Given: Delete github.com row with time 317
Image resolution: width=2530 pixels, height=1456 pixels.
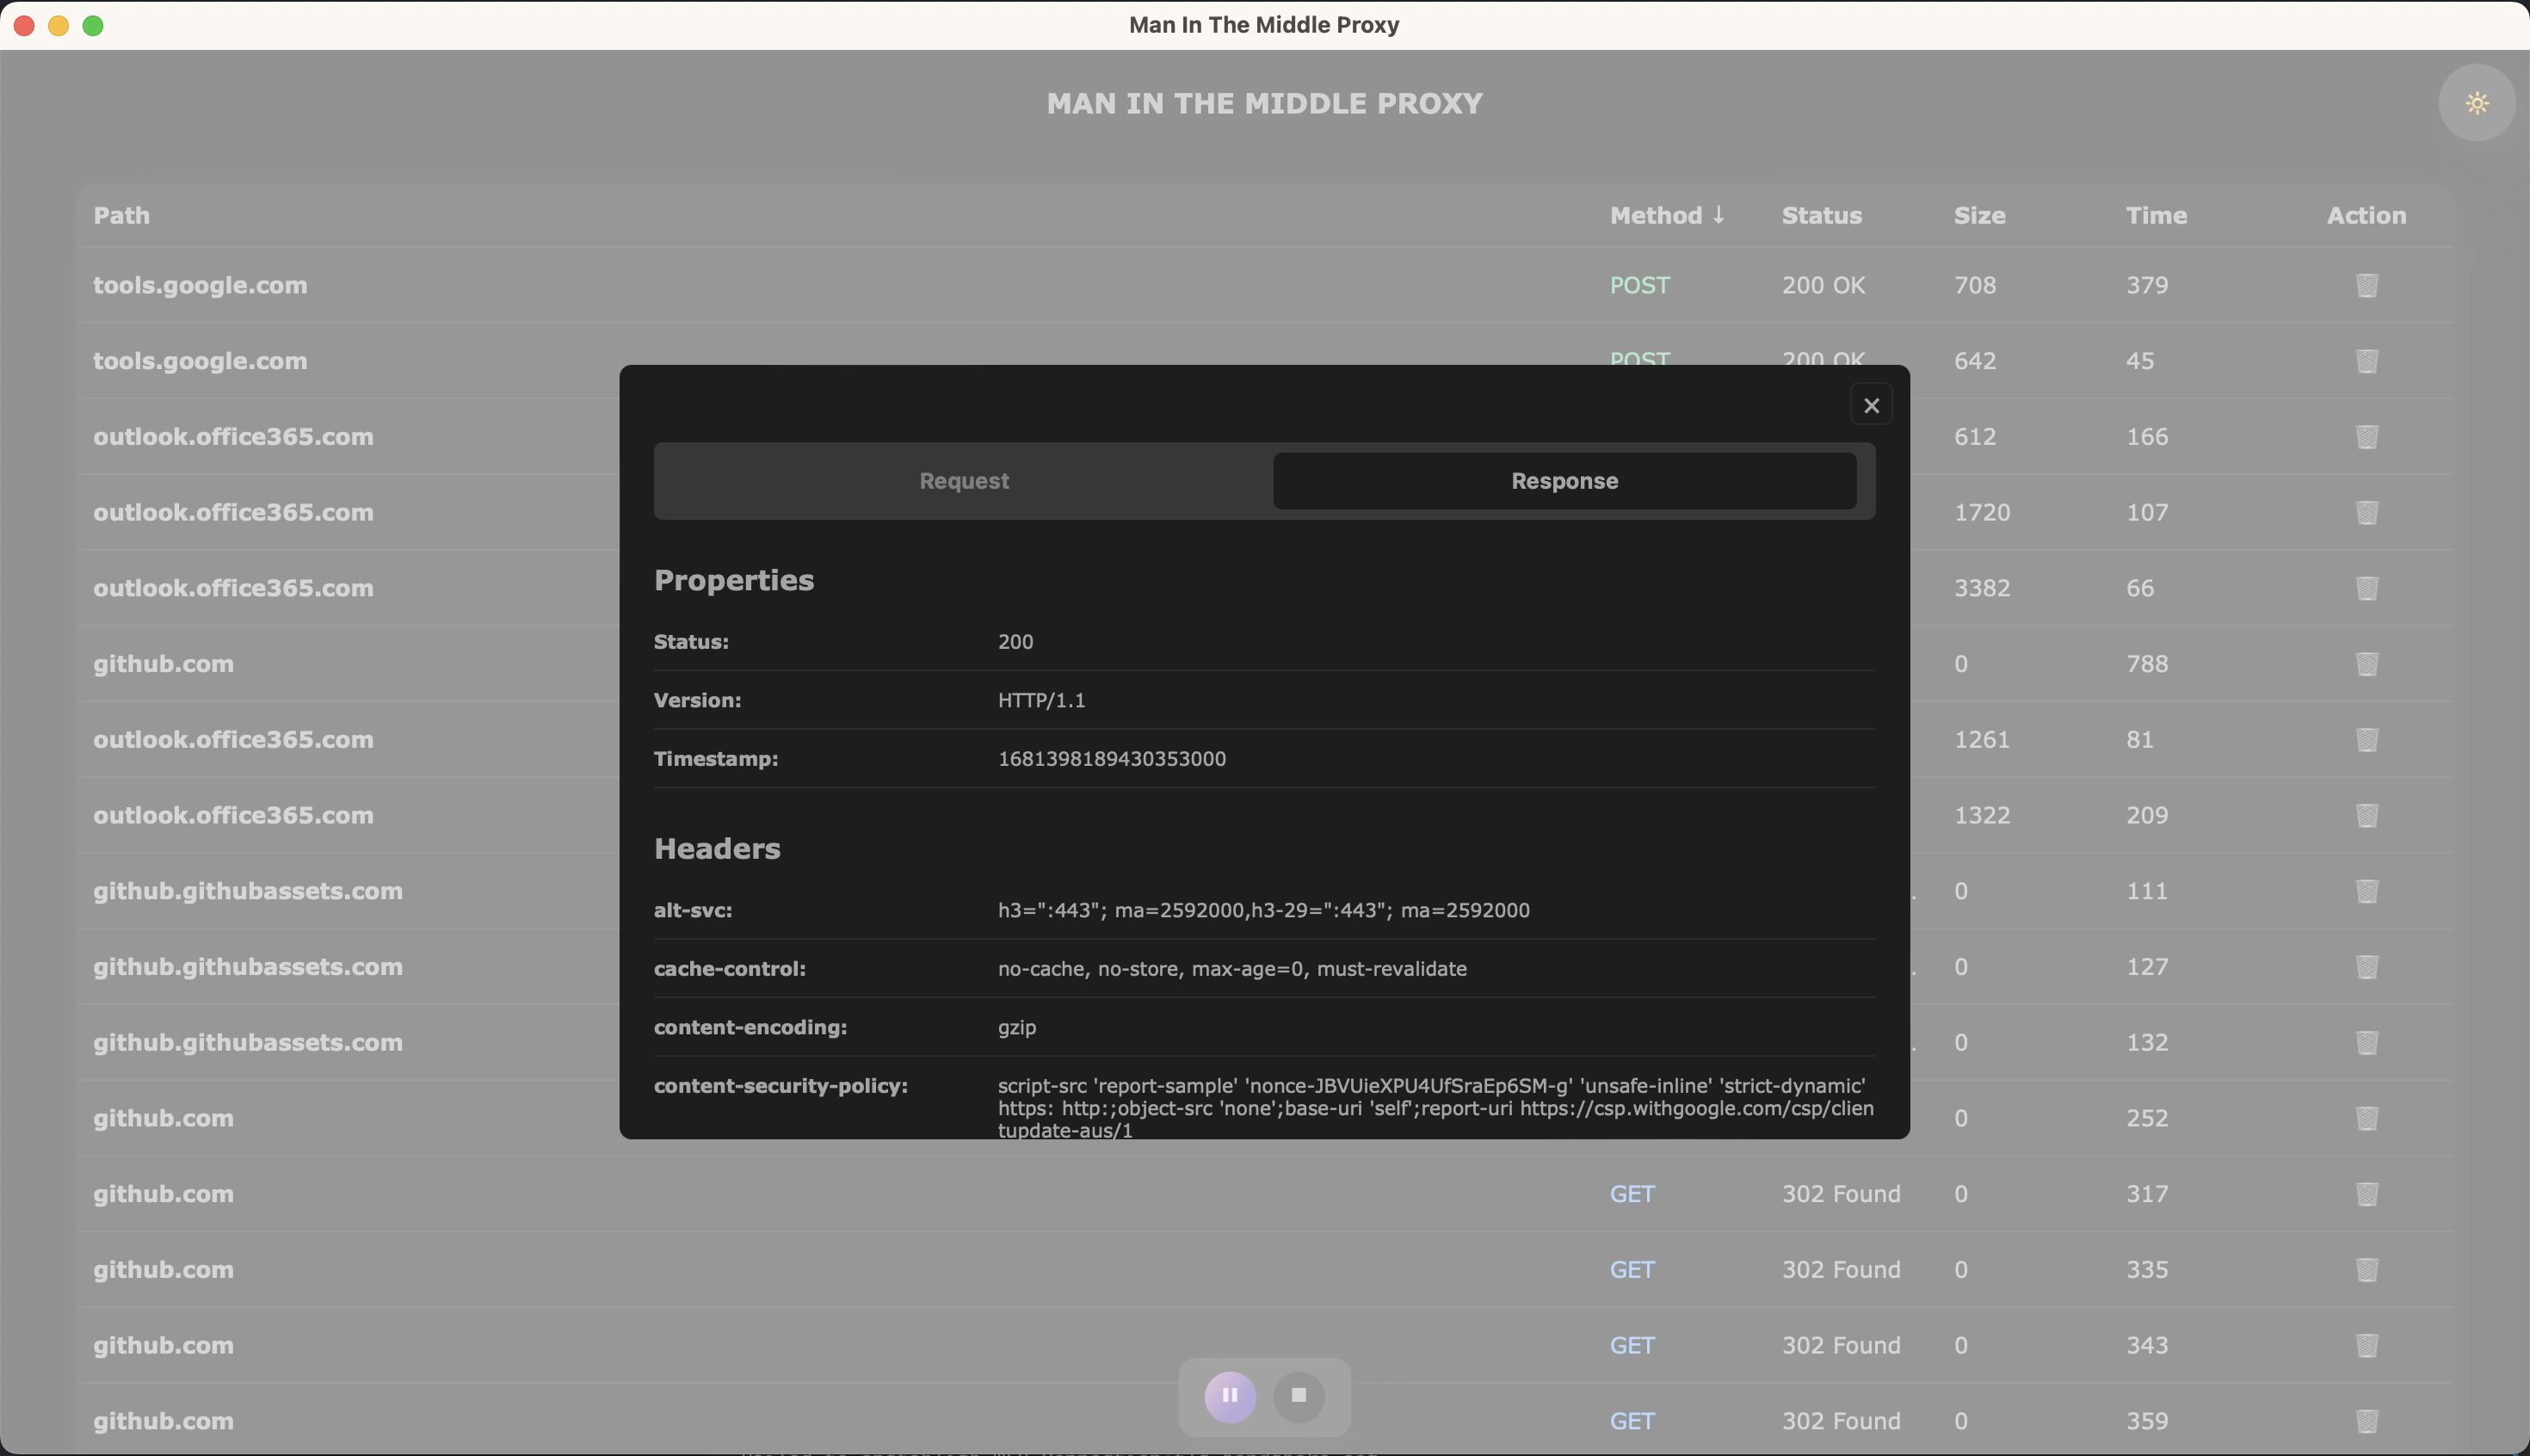Looking at the screenshot, I should (2366, 1194).
